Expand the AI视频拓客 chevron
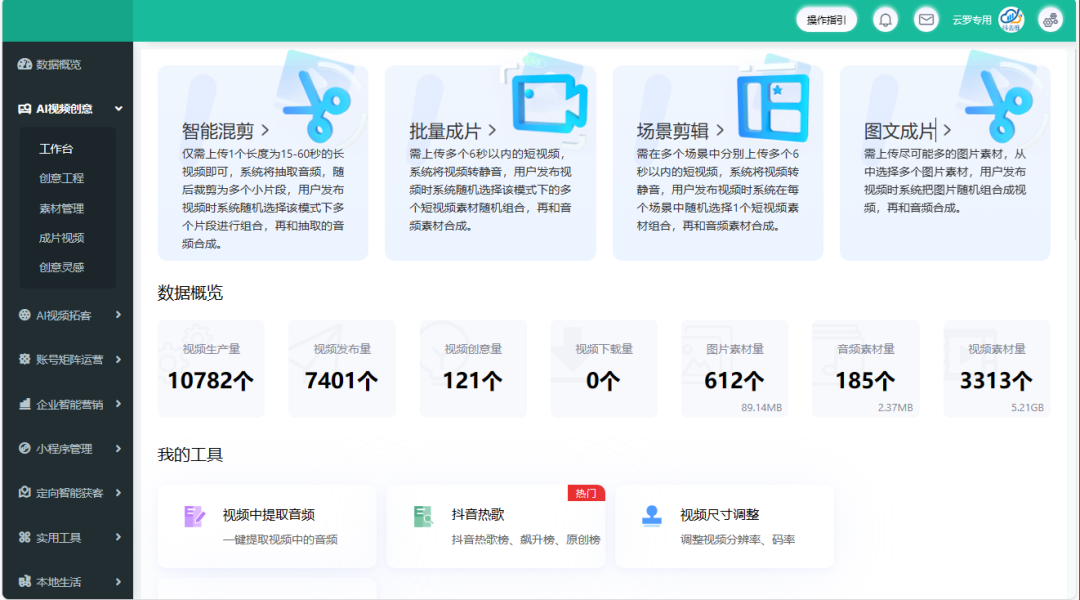Viewport: 1080px width, 600px height. coord(118,315)
